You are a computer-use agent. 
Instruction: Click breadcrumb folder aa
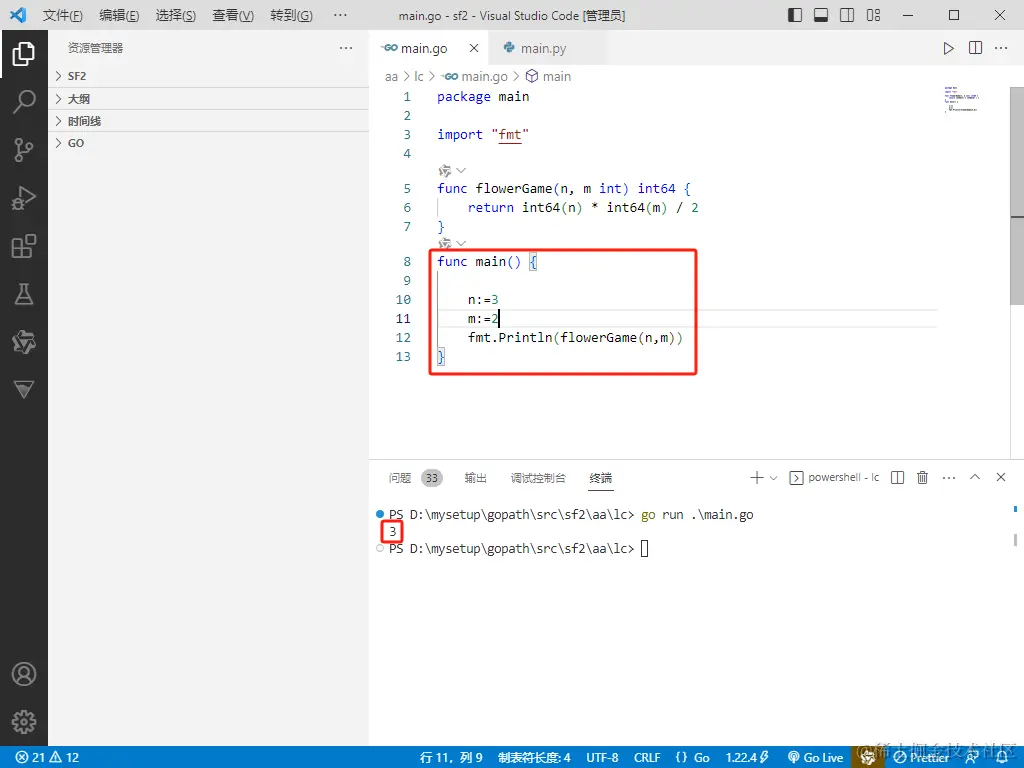pos(391,76)
